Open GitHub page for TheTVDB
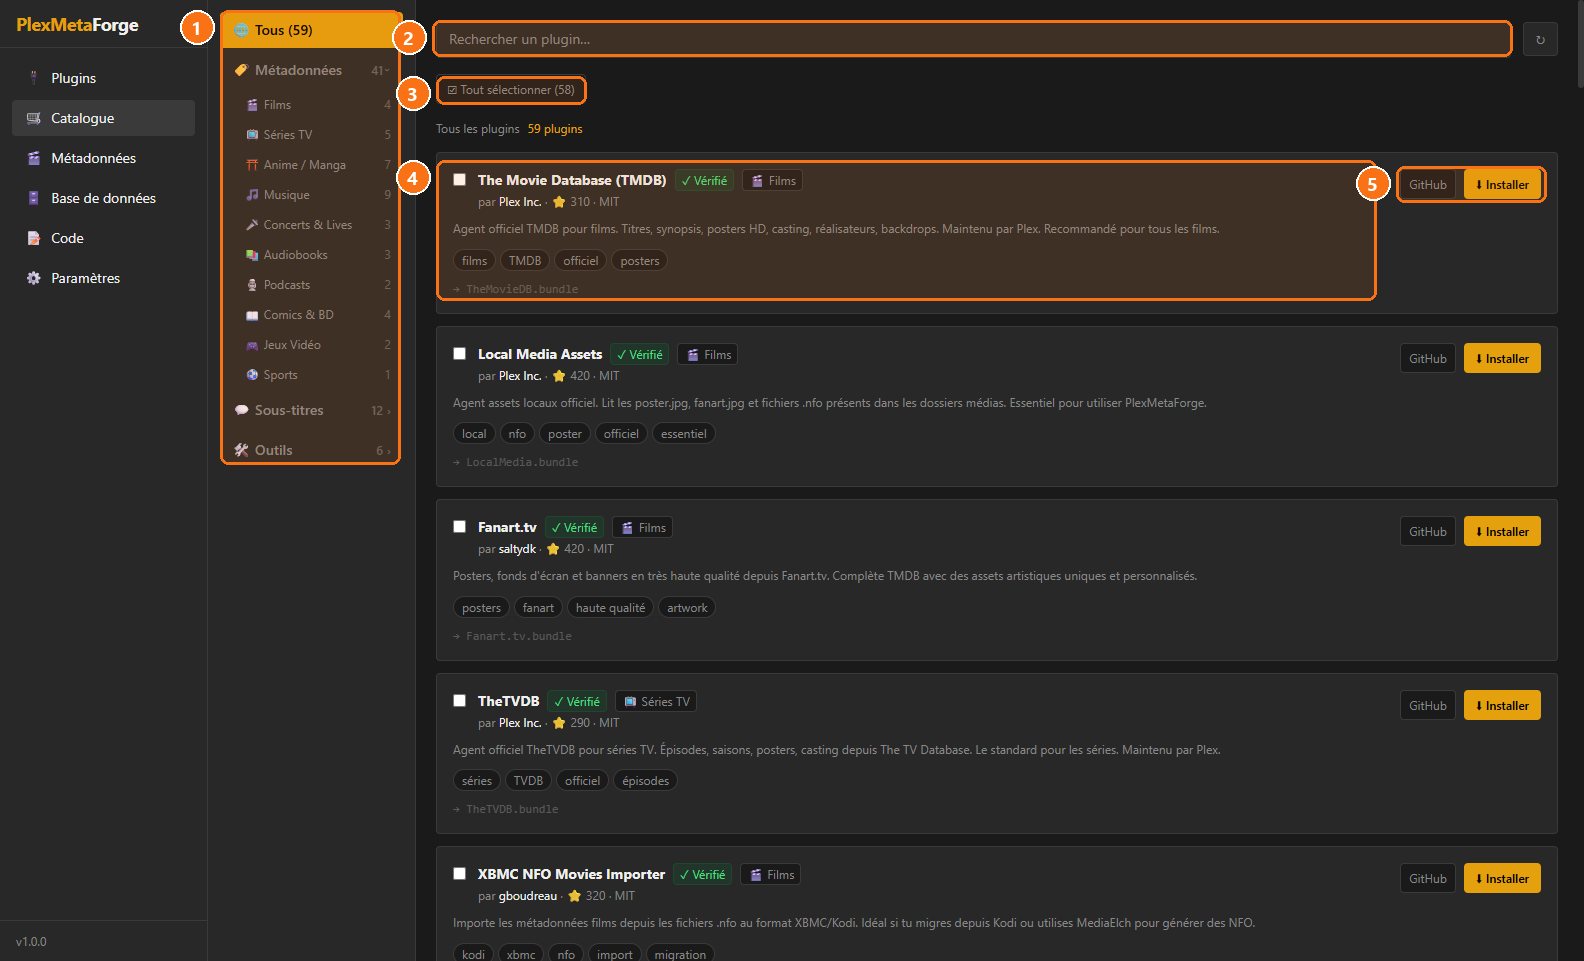This screenshot has width=1584, height=961. tap(1428, 706)
